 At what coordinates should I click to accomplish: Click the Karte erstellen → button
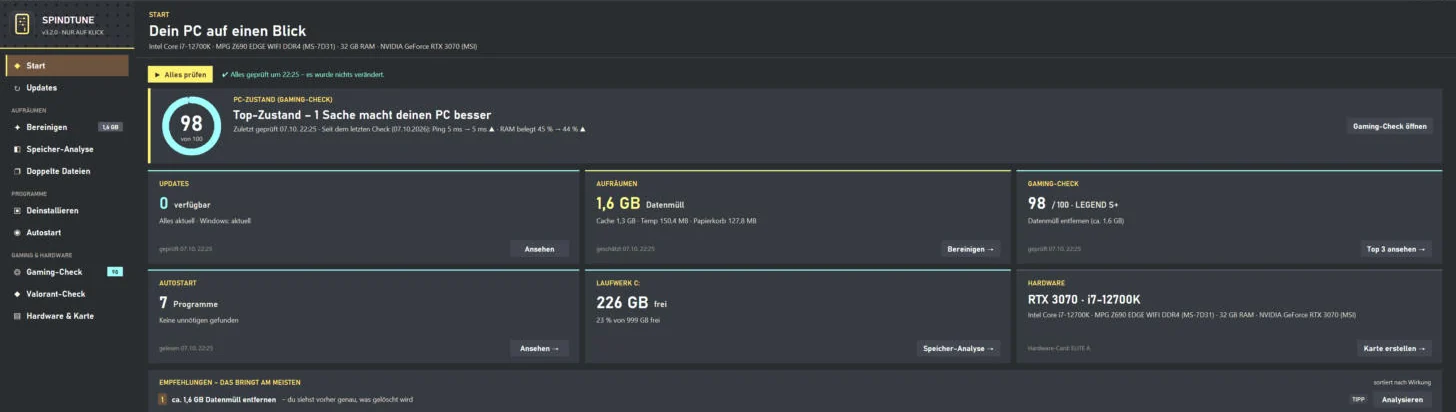[1394, 348]
